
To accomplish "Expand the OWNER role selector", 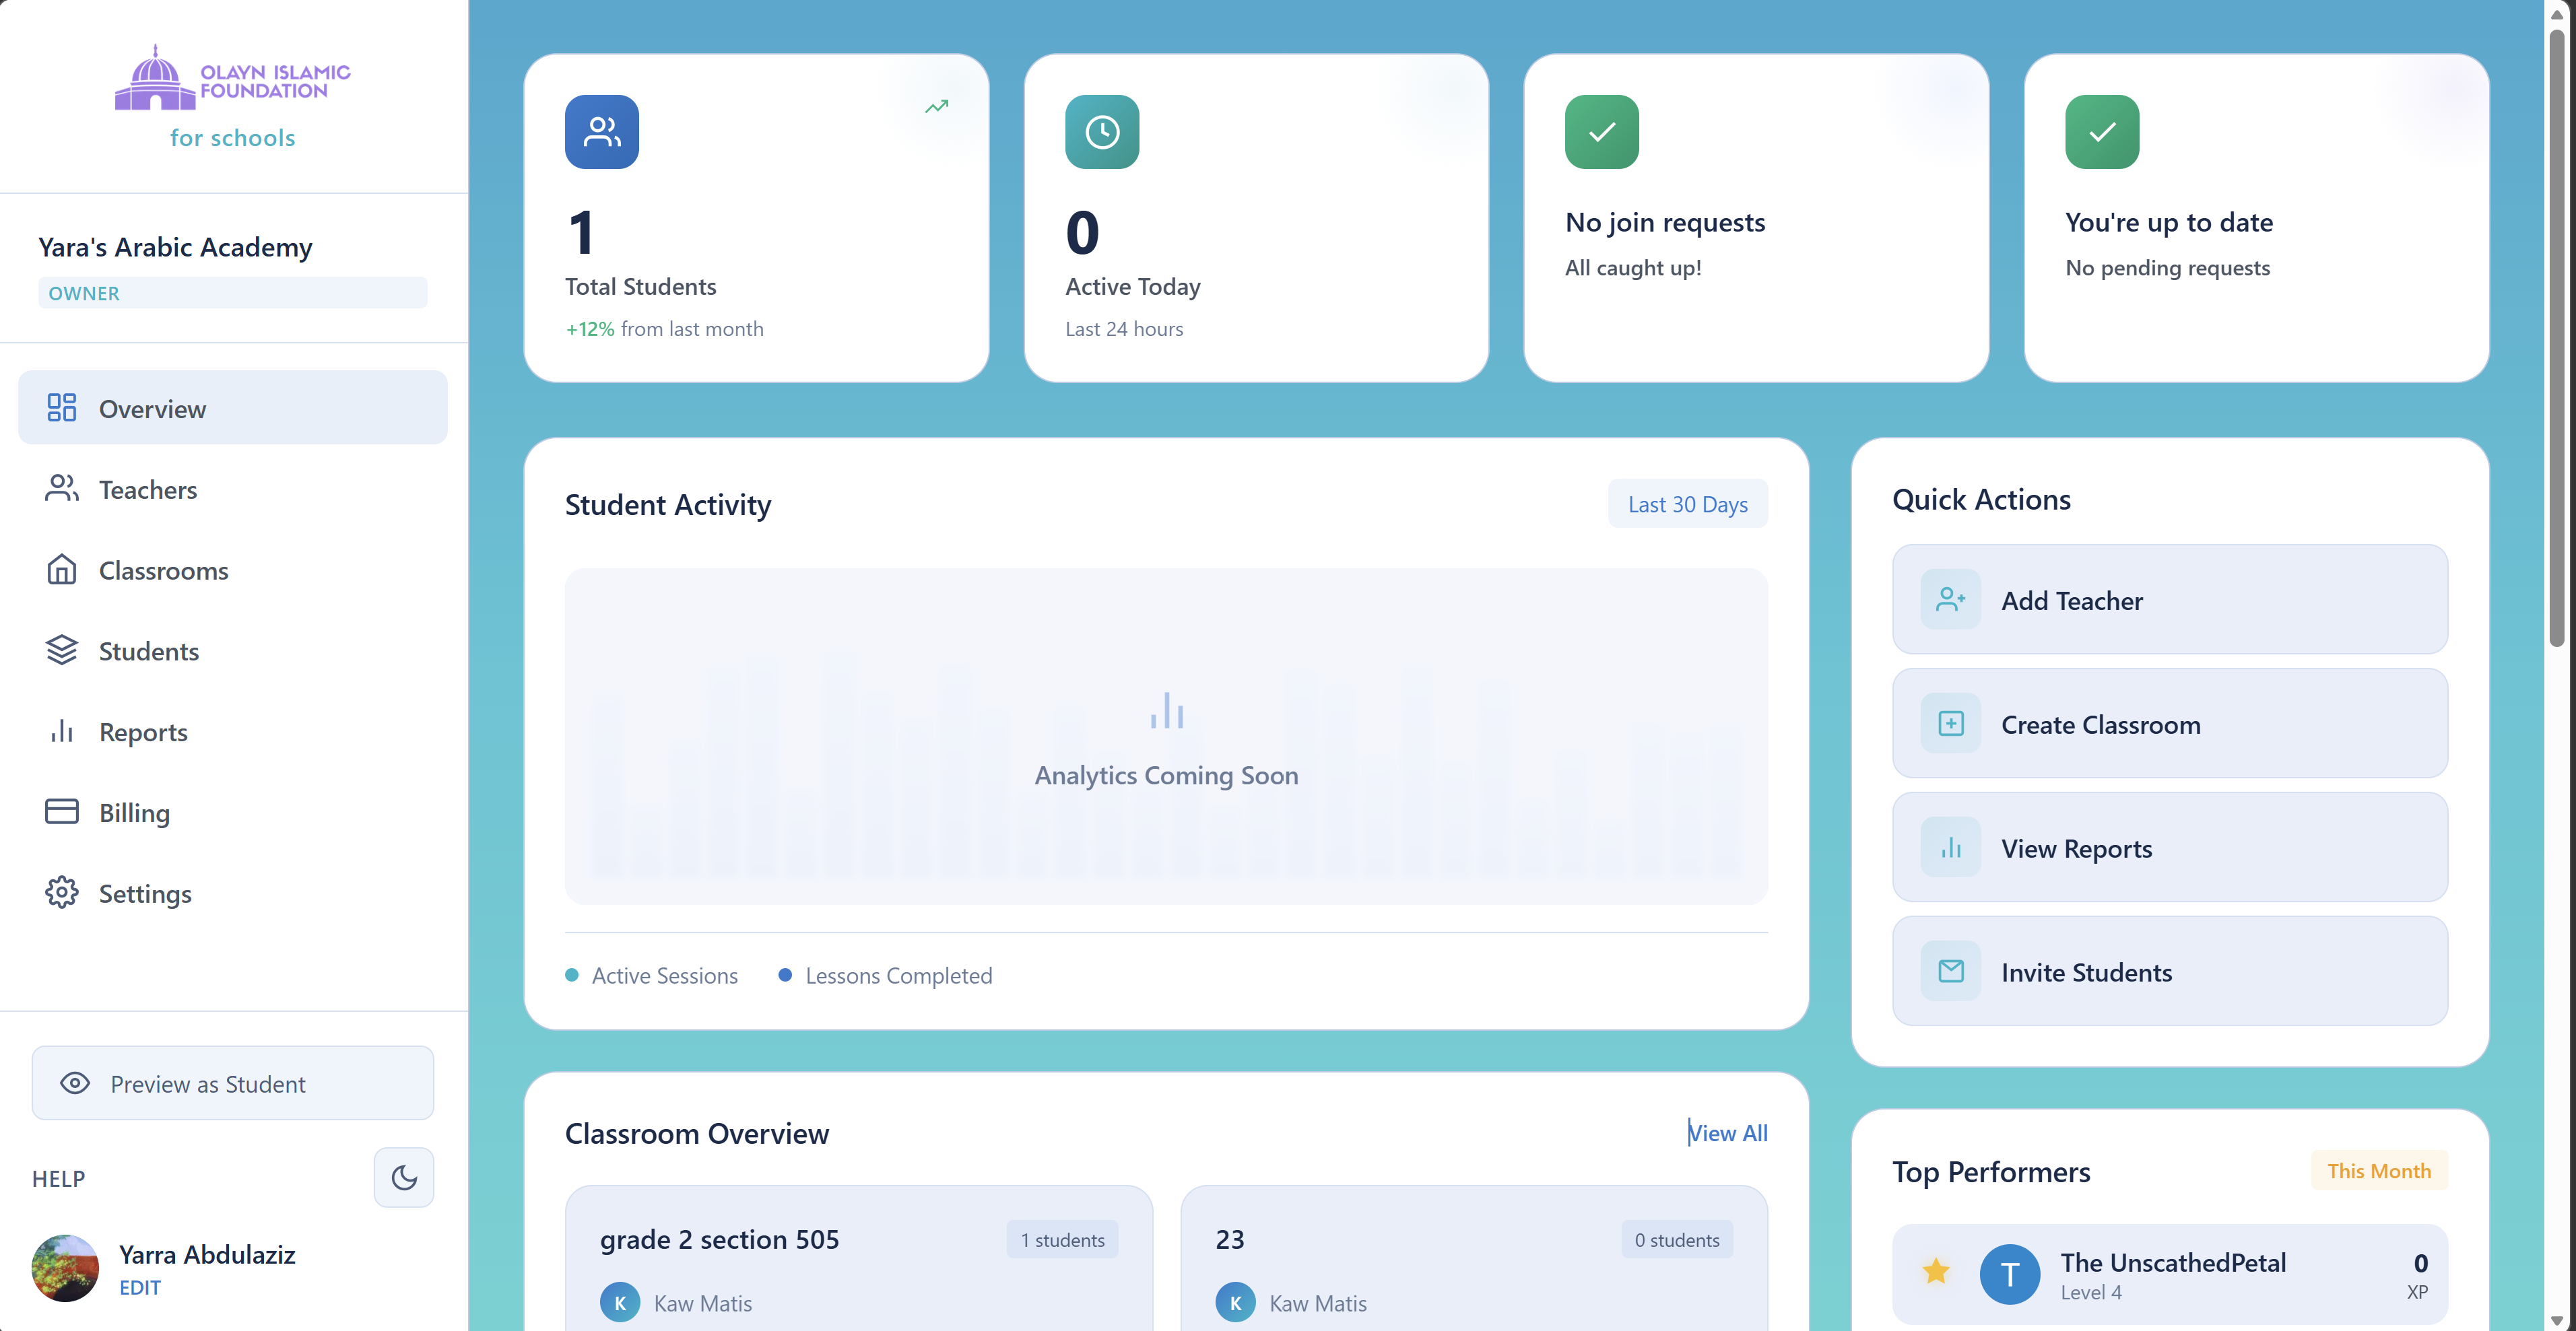I will point(232,292).
